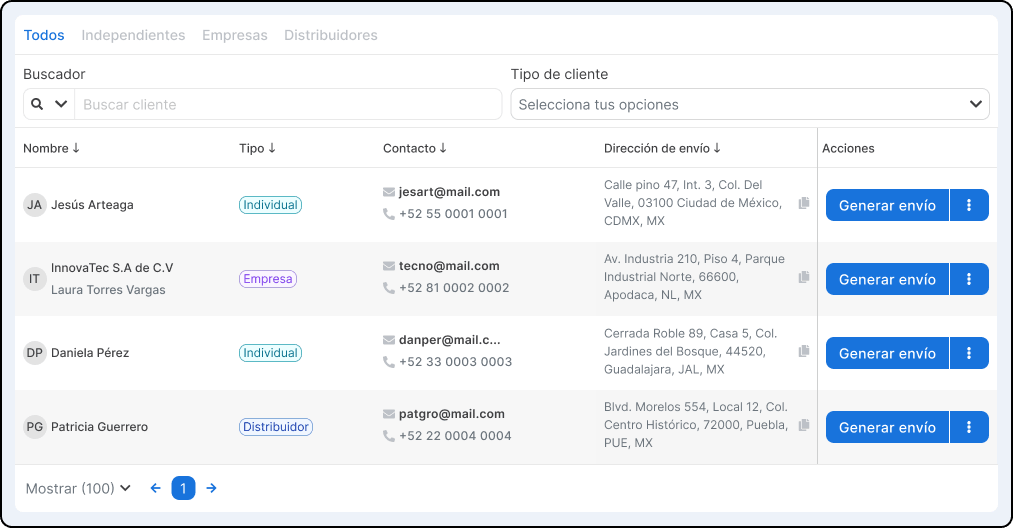Screen dimensions: 1013x528
Task: Sort table by Nombre column
Action: coord(51,148)
